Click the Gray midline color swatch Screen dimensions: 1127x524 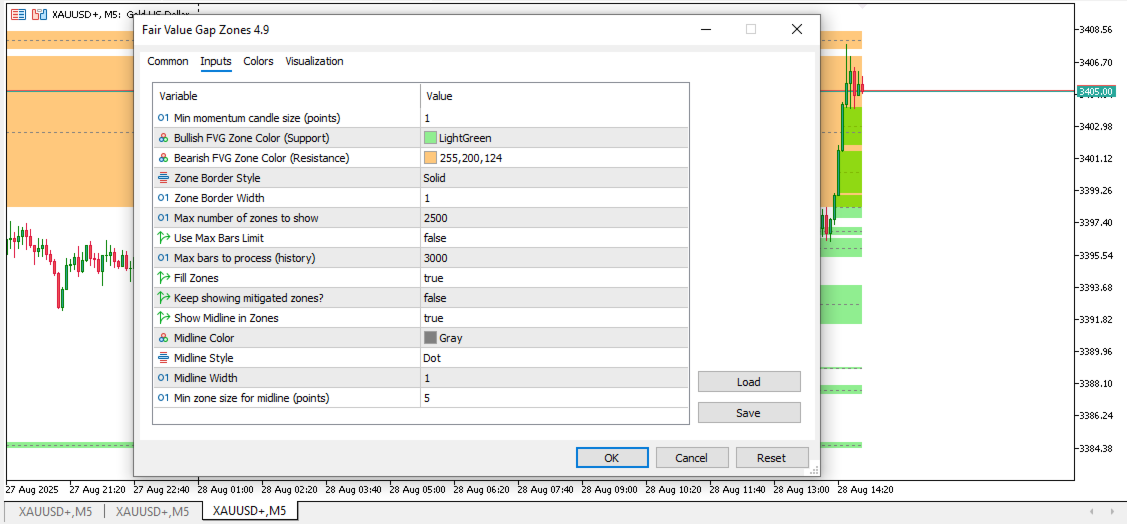(x=431, y=338)
